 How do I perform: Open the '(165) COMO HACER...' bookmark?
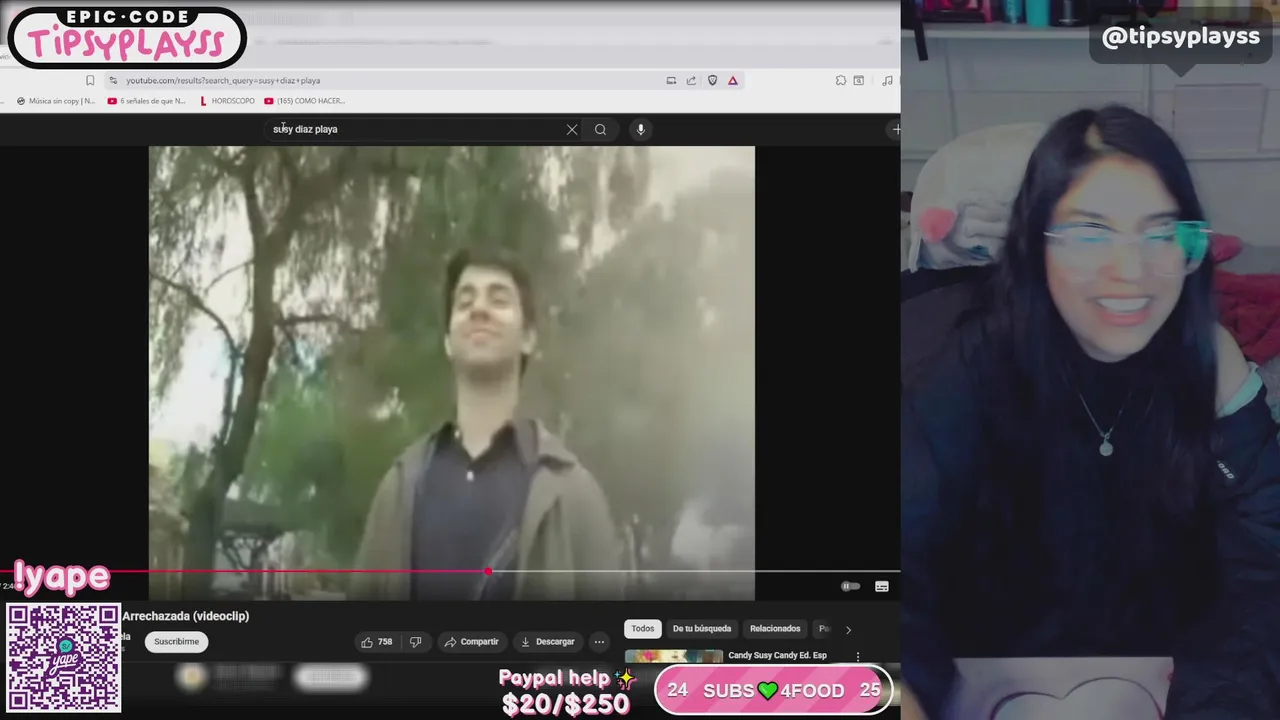[305, 101]
